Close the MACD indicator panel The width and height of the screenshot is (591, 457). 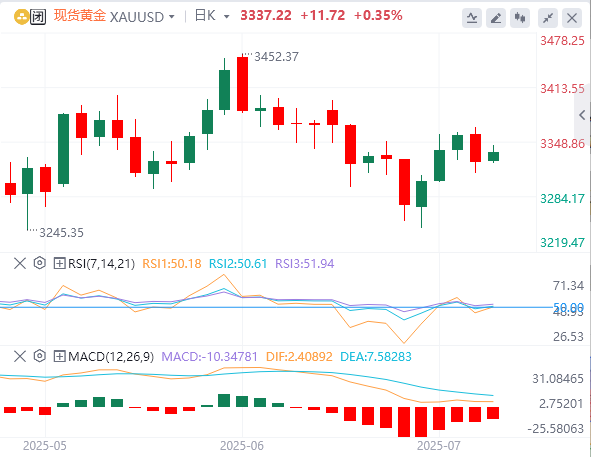(x=20, y=356)
